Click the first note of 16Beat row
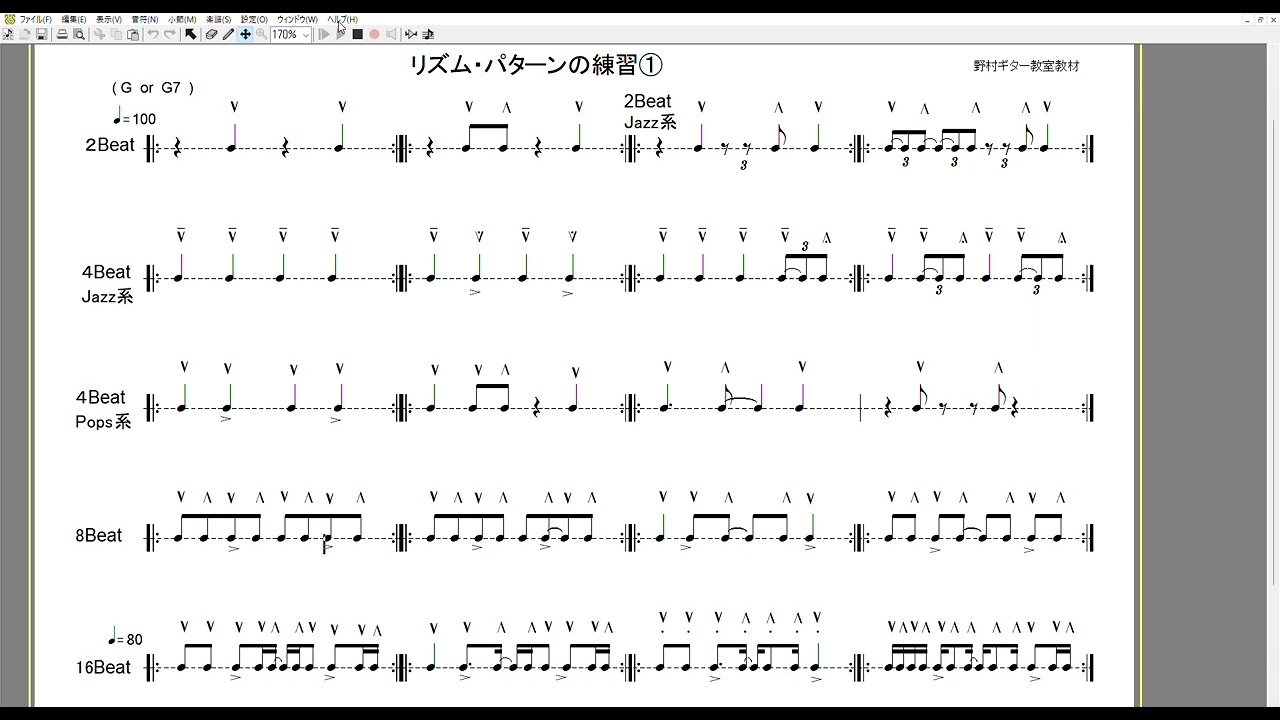The image size is (1280, 720). [x=184, y=668]
